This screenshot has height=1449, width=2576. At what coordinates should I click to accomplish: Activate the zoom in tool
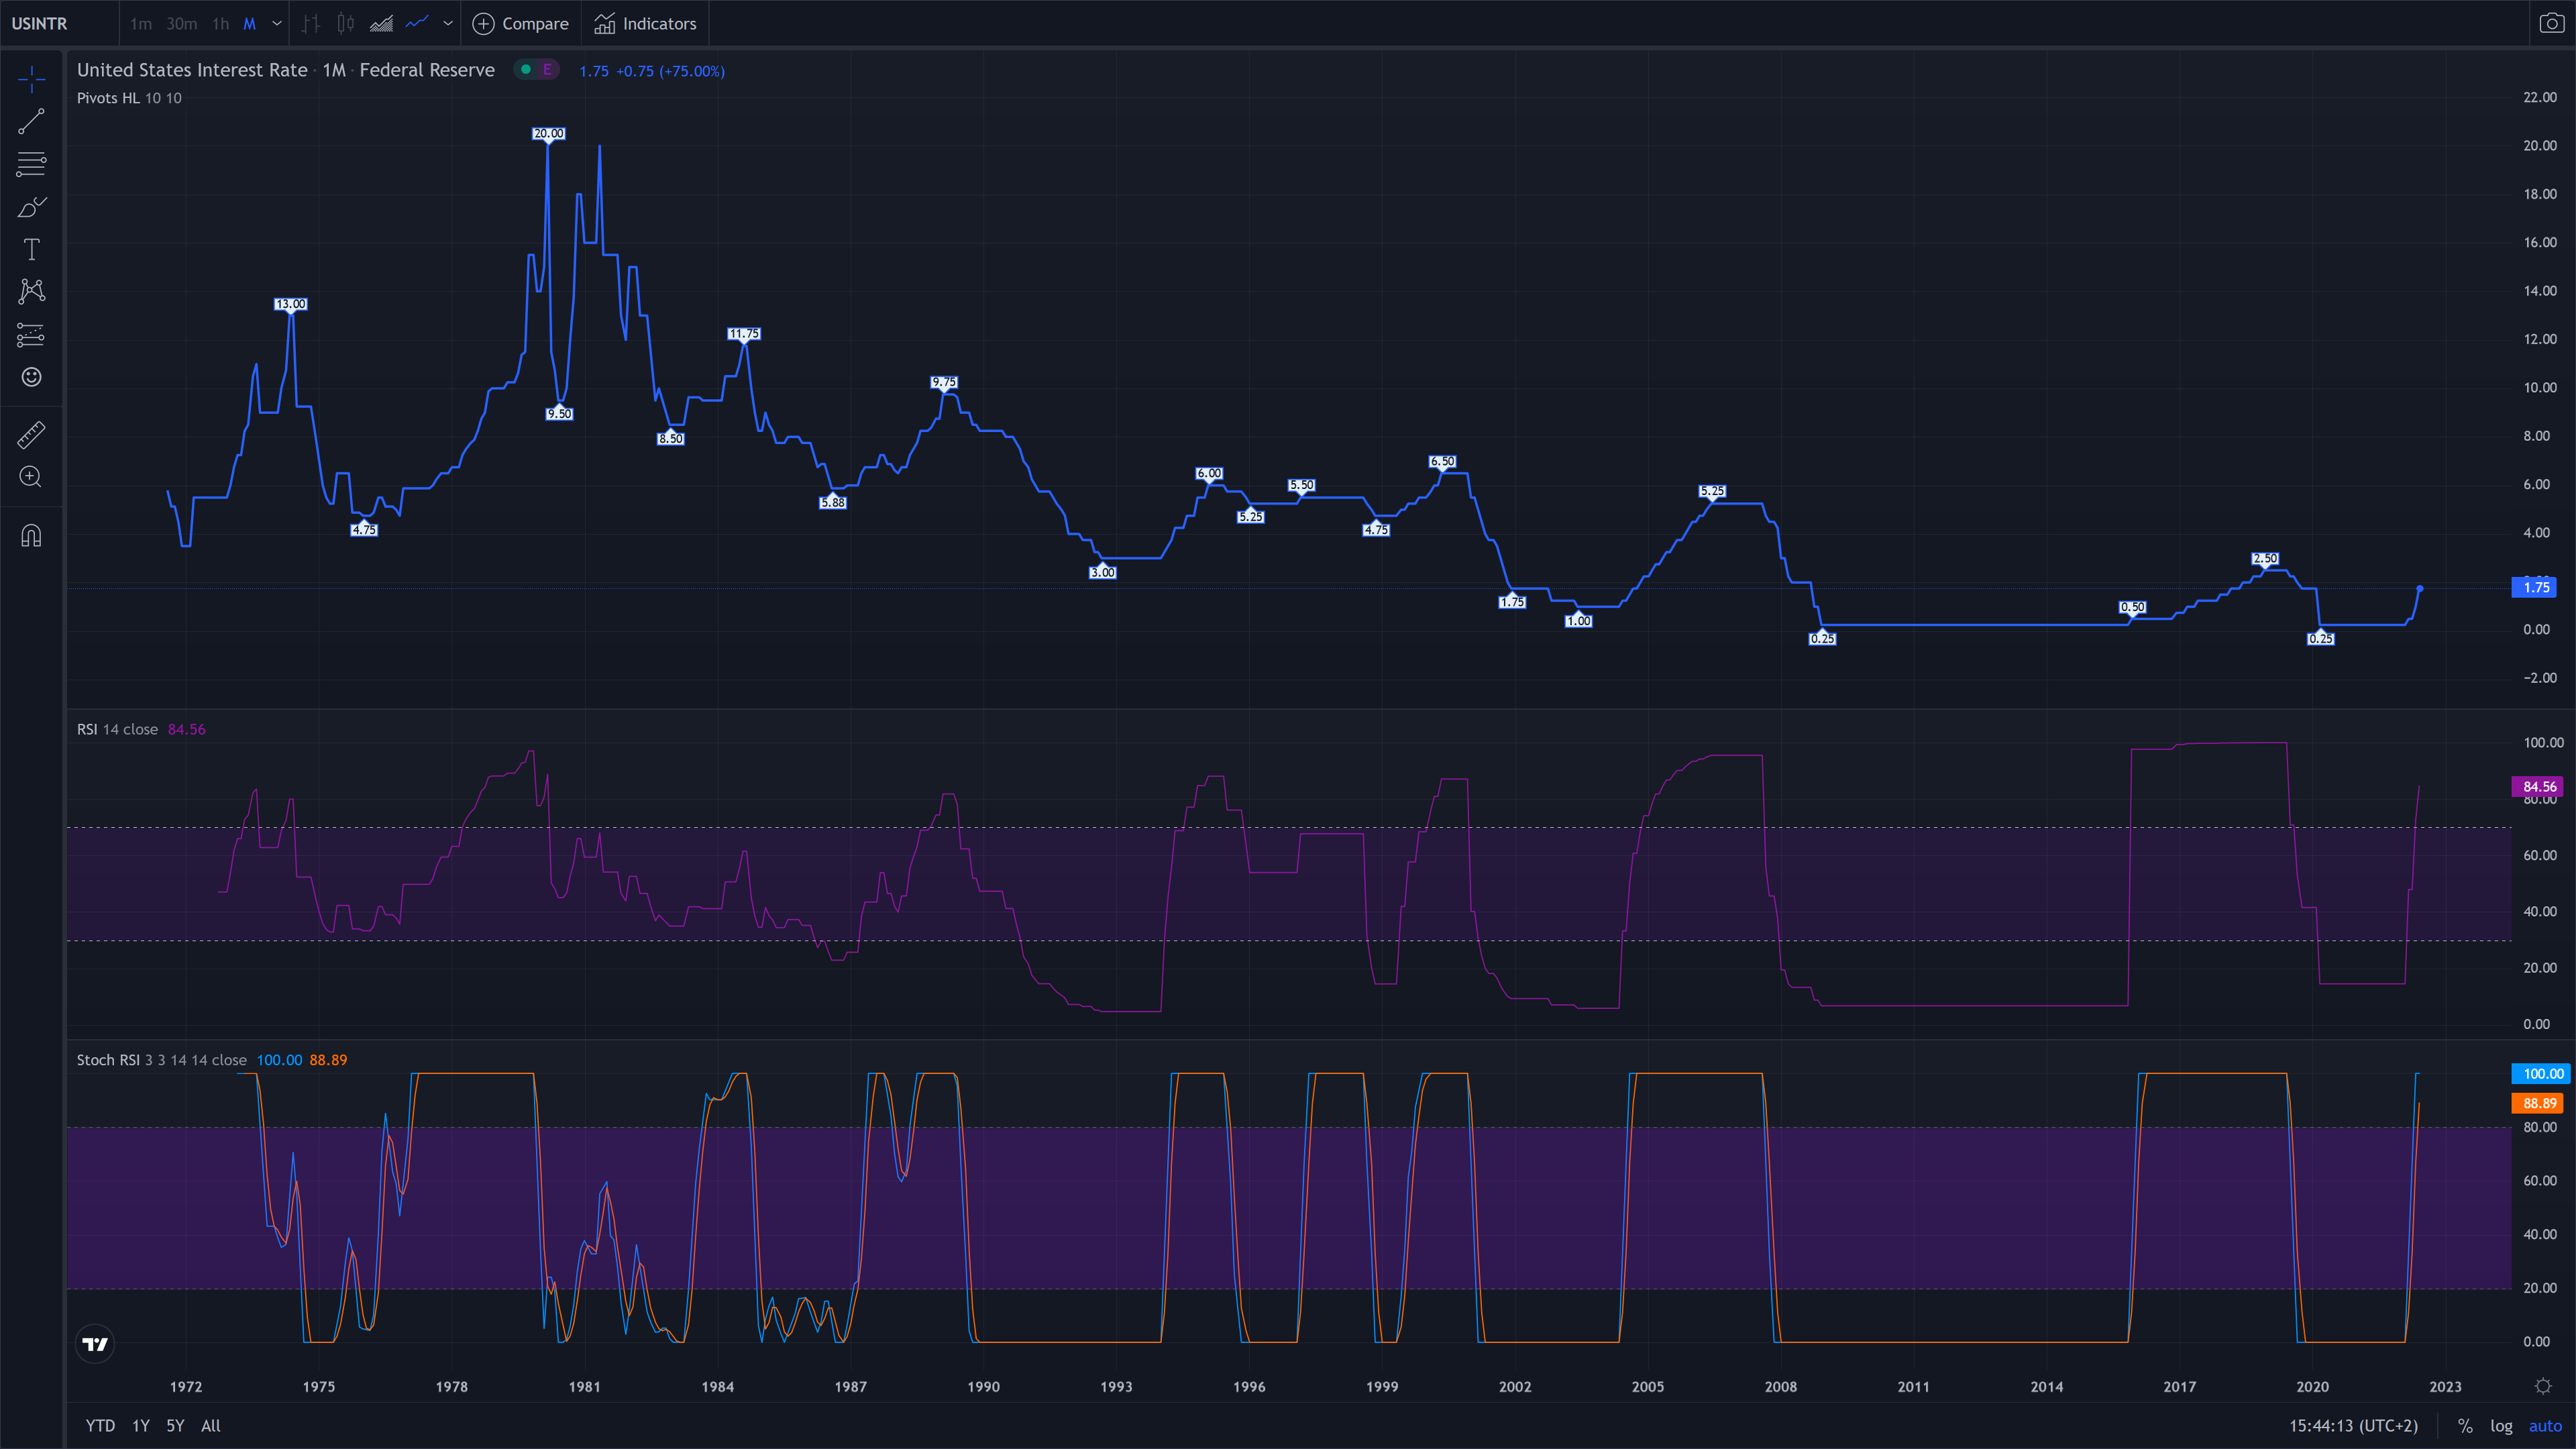(31, 477)
